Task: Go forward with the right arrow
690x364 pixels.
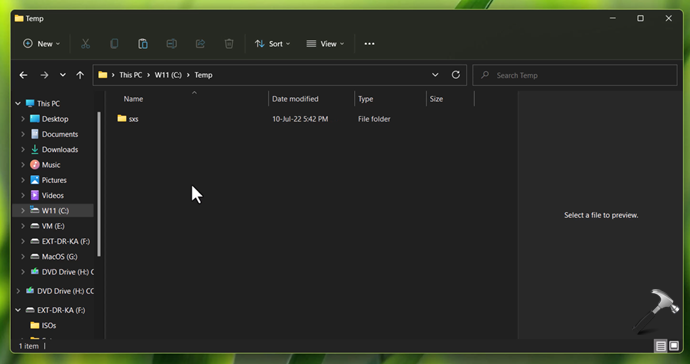Action: [44, 75]
